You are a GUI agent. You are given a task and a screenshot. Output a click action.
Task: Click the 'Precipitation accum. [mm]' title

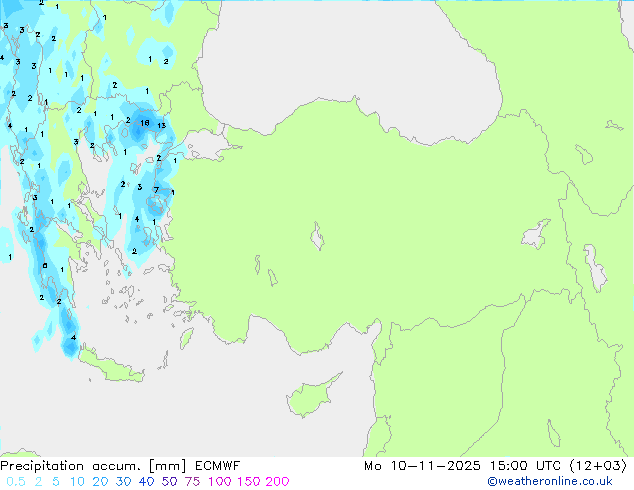[x=93, y=466]
